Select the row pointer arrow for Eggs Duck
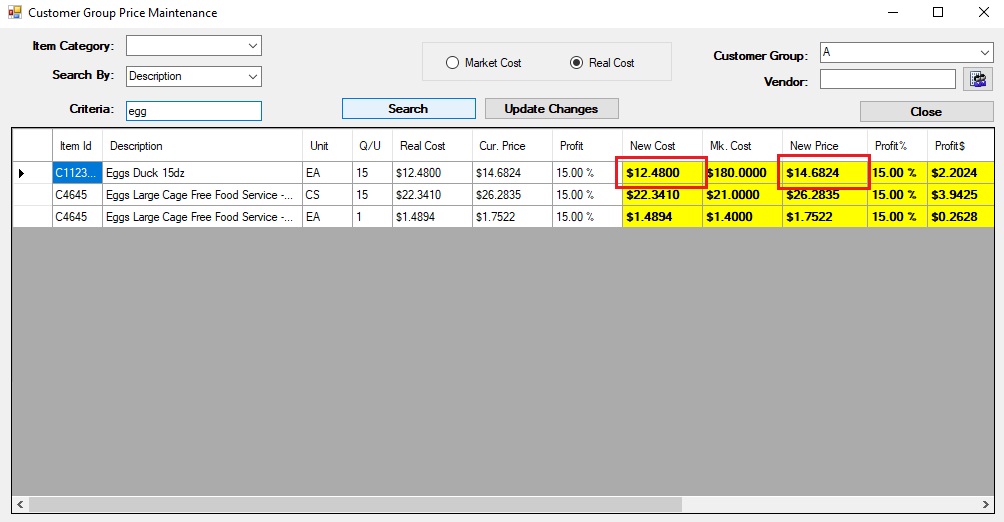Image resolution: width=1004 pixels, height=522 pixels. pos(22,173)
